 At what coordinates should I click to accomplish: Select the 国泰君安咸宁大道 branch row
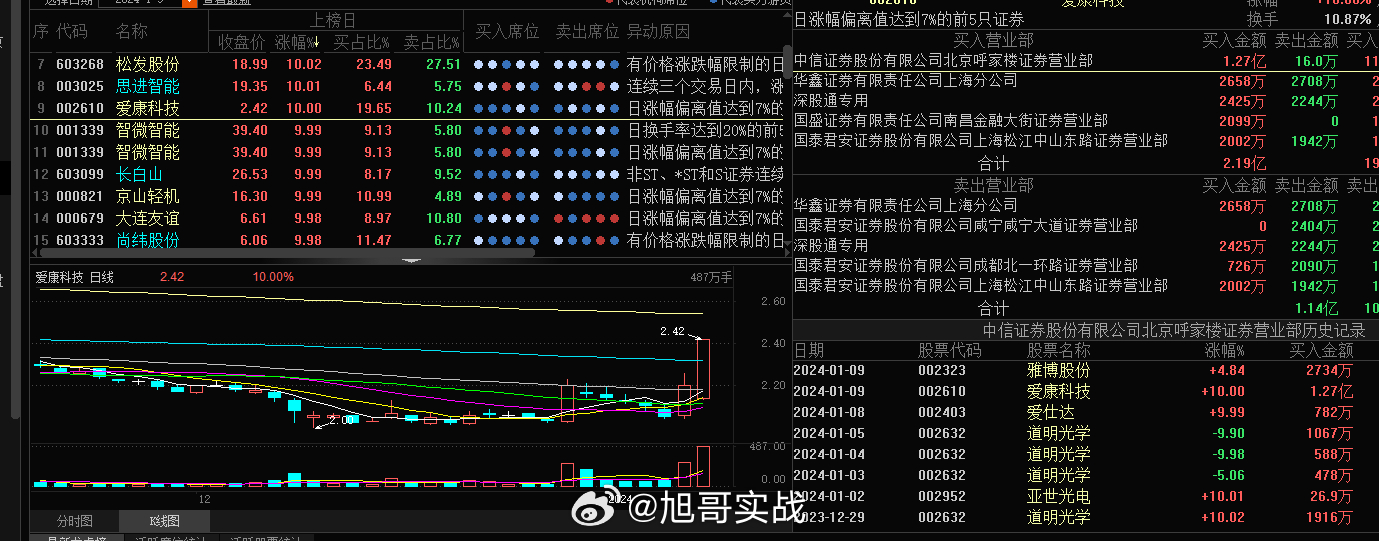click(x=1086, y=226)
